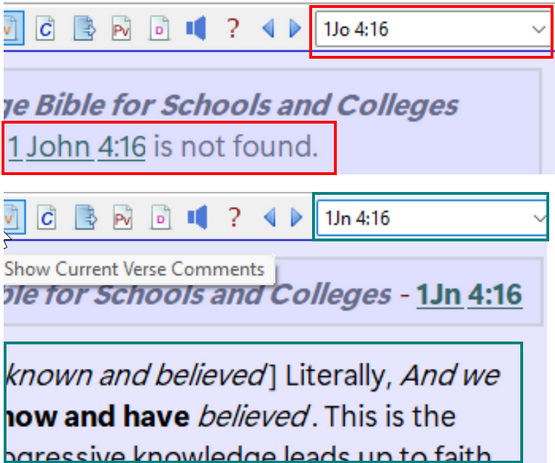
Task: Click the red question mark in the 1Jo 4:16 toolbar
Action: pos(233,28)
